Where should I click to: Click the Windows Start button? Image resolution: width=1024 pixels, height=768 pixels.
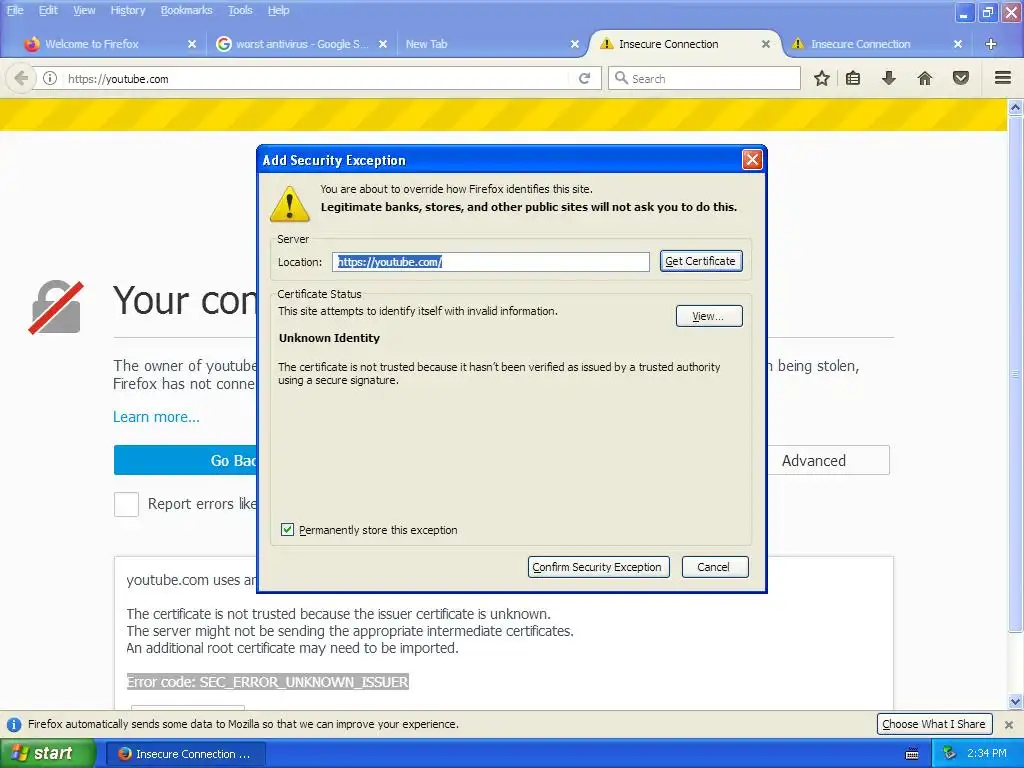click(47, 754)
